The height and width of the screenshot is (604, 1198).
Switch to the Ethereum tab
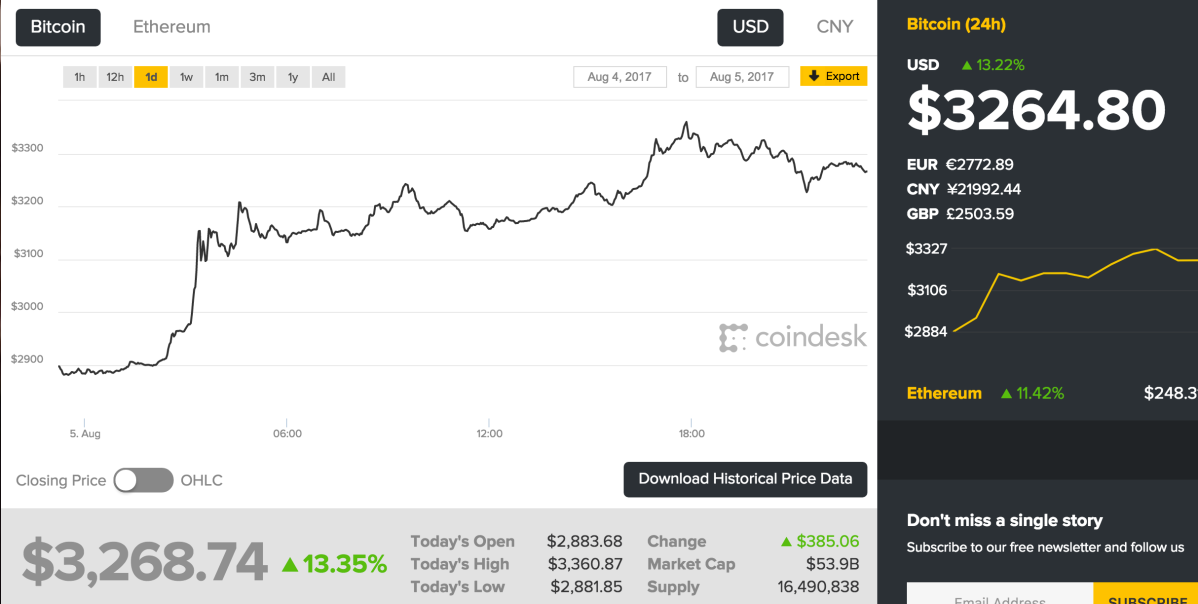172,27
